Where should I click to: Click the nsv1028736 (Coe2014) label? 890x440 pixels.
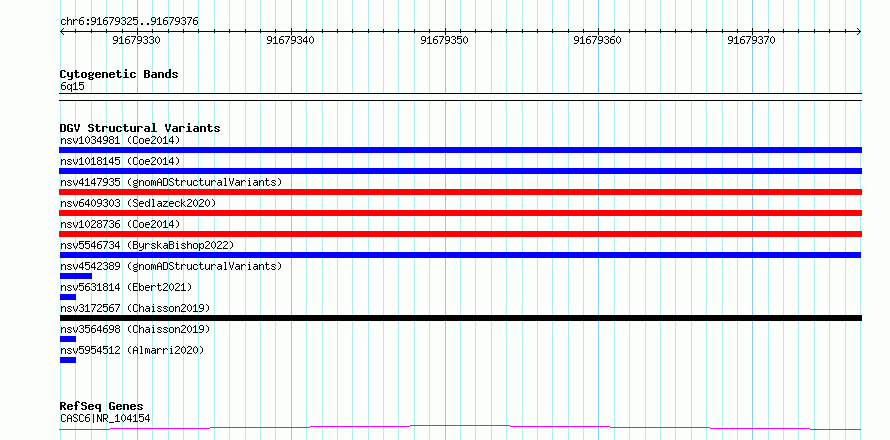pyautogui.click(x=120, y=224)
